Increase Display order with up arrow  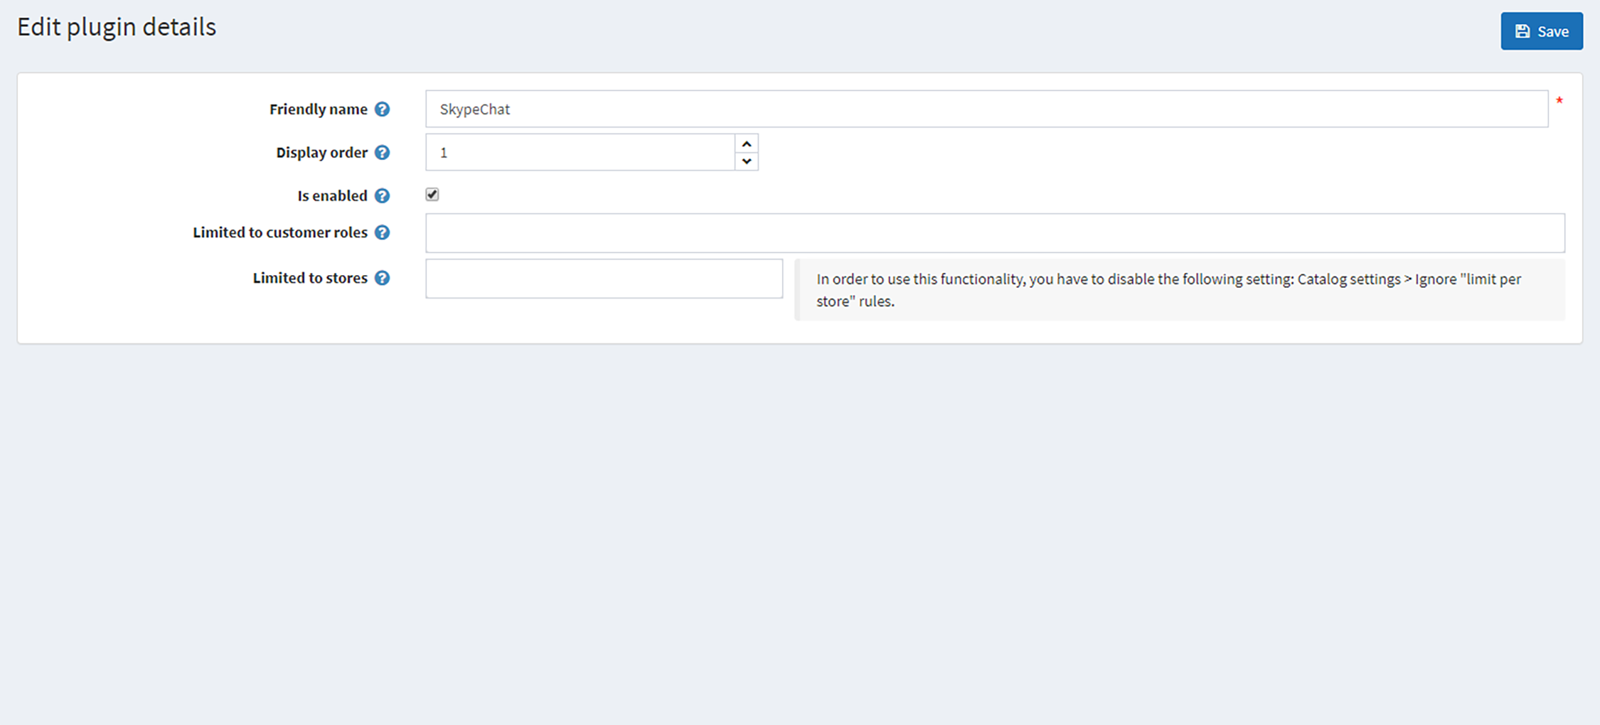point(747,144)
